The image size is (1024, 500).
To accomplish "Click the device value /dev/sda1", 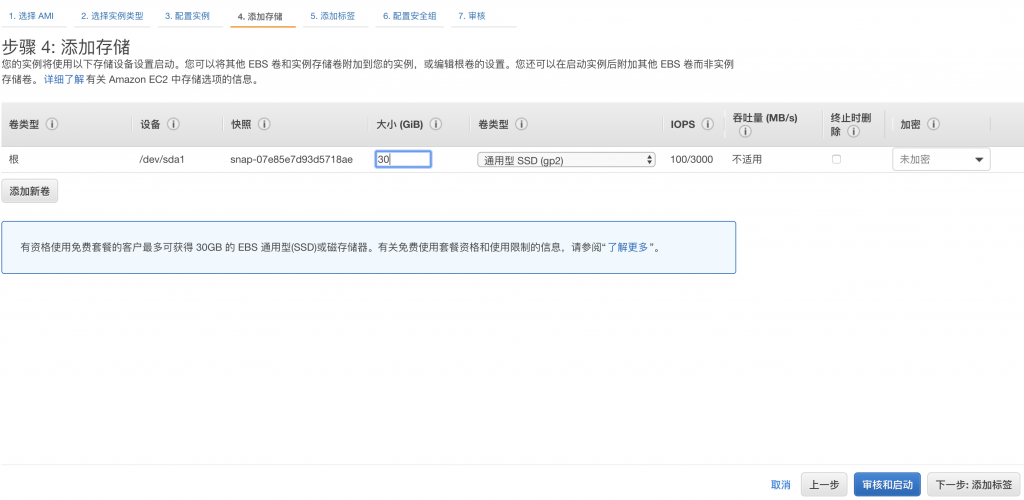I will coord(162,159).
